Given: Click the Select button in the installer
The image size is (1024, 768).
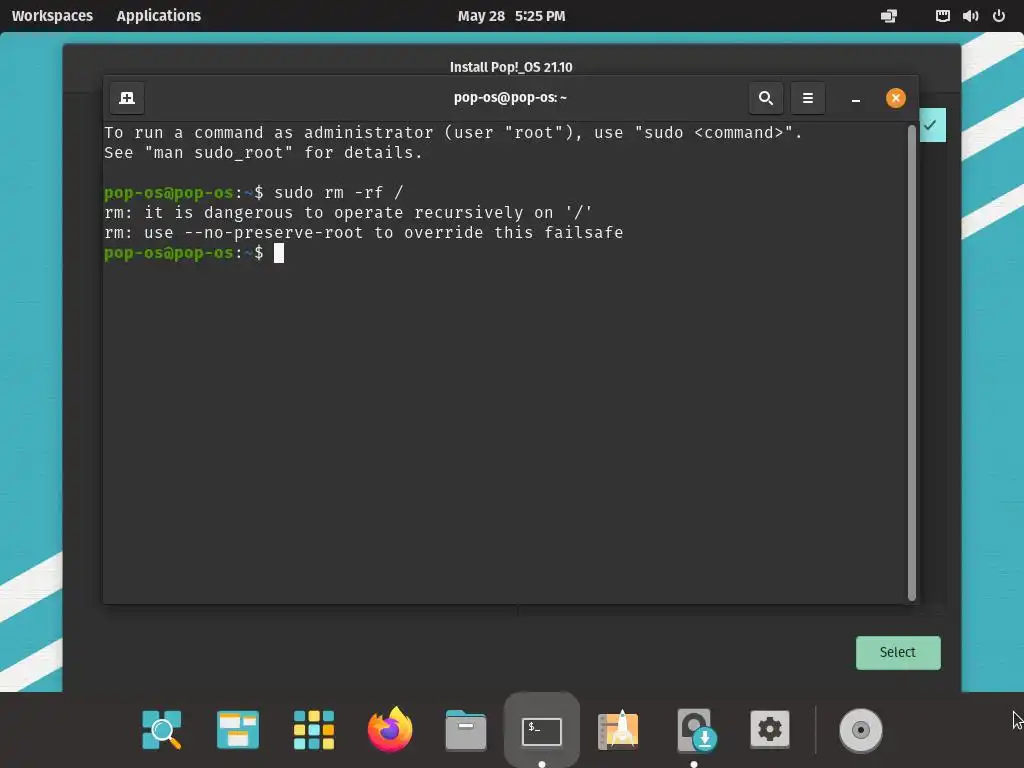Looking at the screenshot, I should point(898,652).
